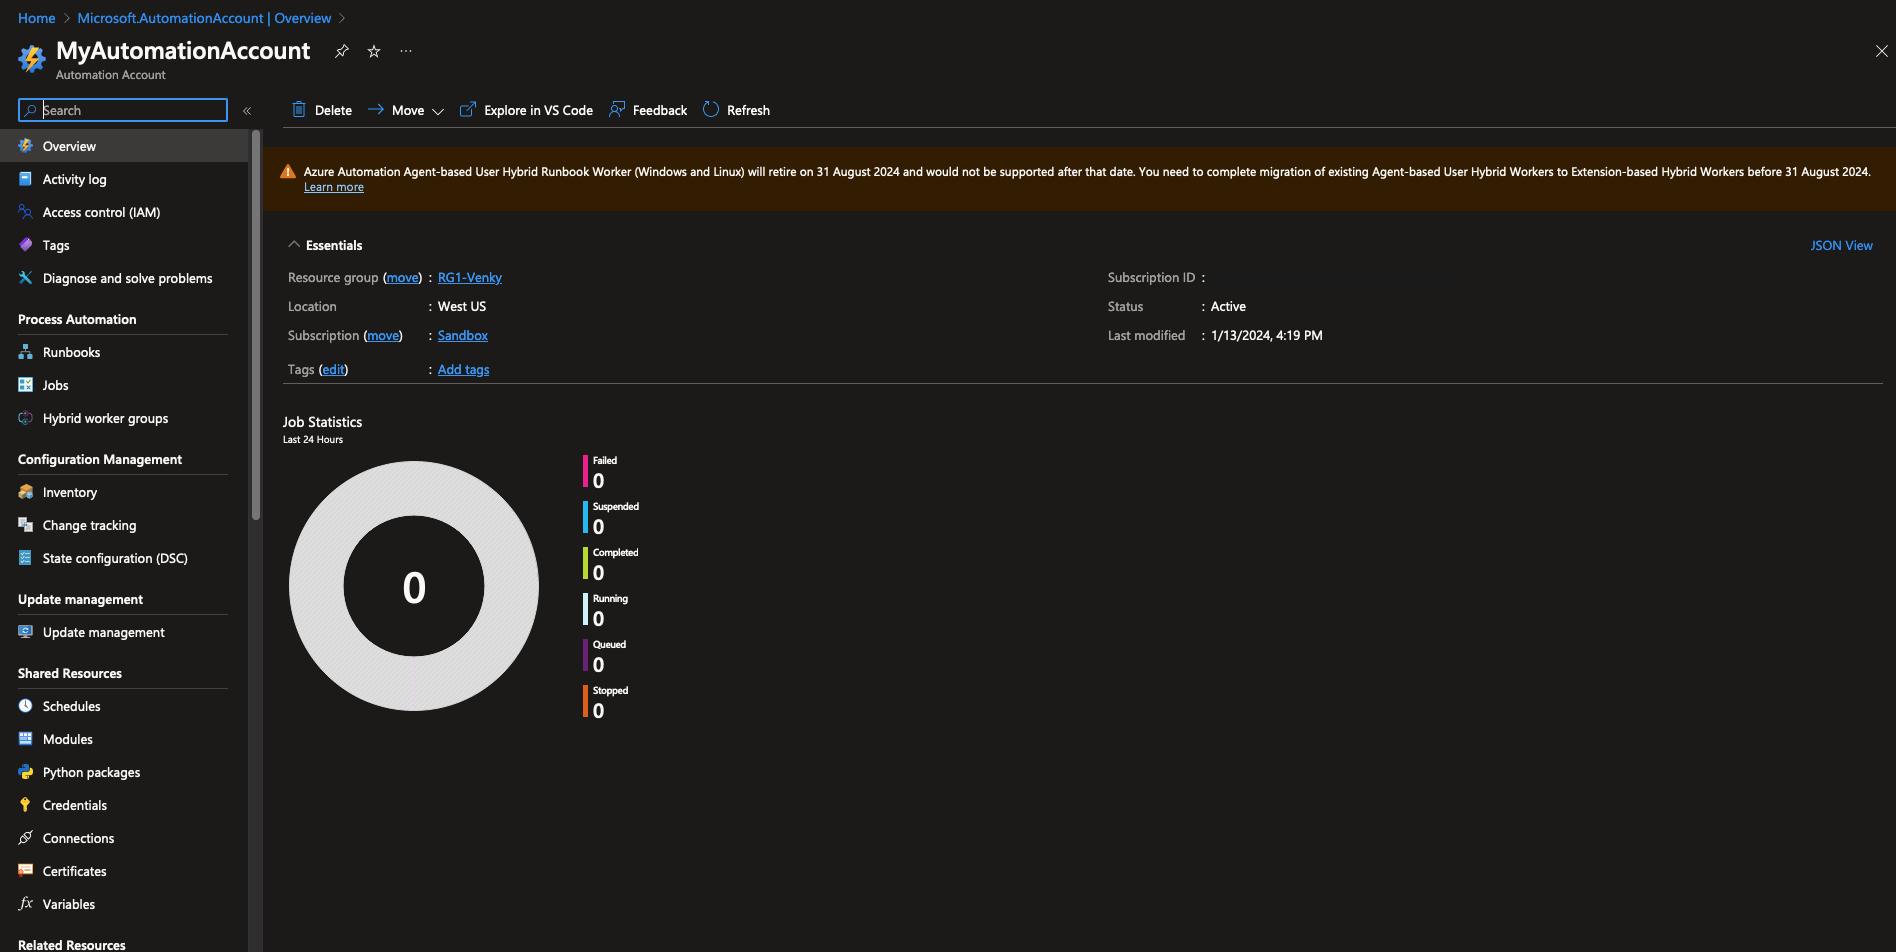Viewport: 1896px width, 952px height.
Task: Open Python packages icon
Action: [x=26, y=772]
